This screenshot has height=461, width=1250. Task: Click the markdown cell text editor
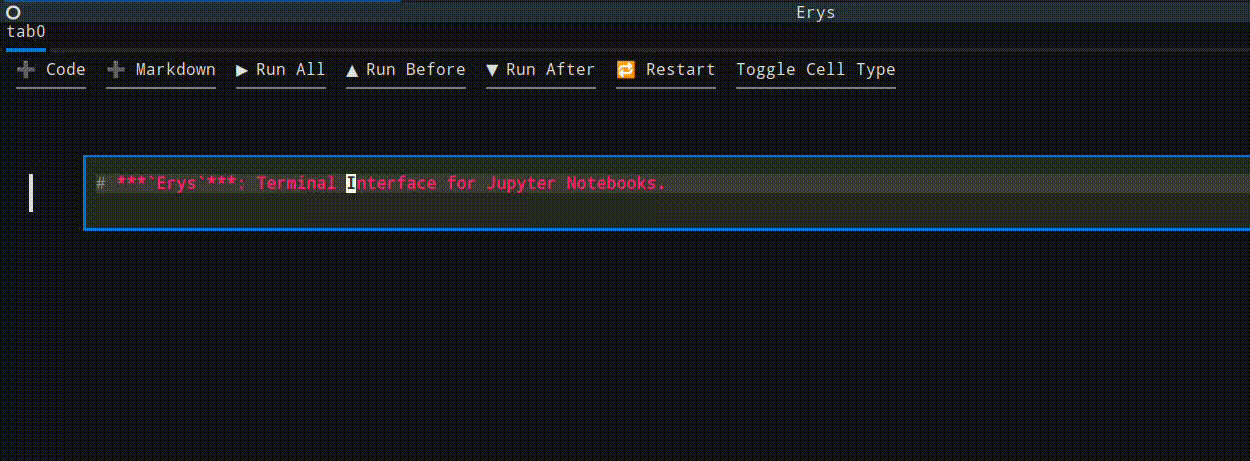pos(667,193)
